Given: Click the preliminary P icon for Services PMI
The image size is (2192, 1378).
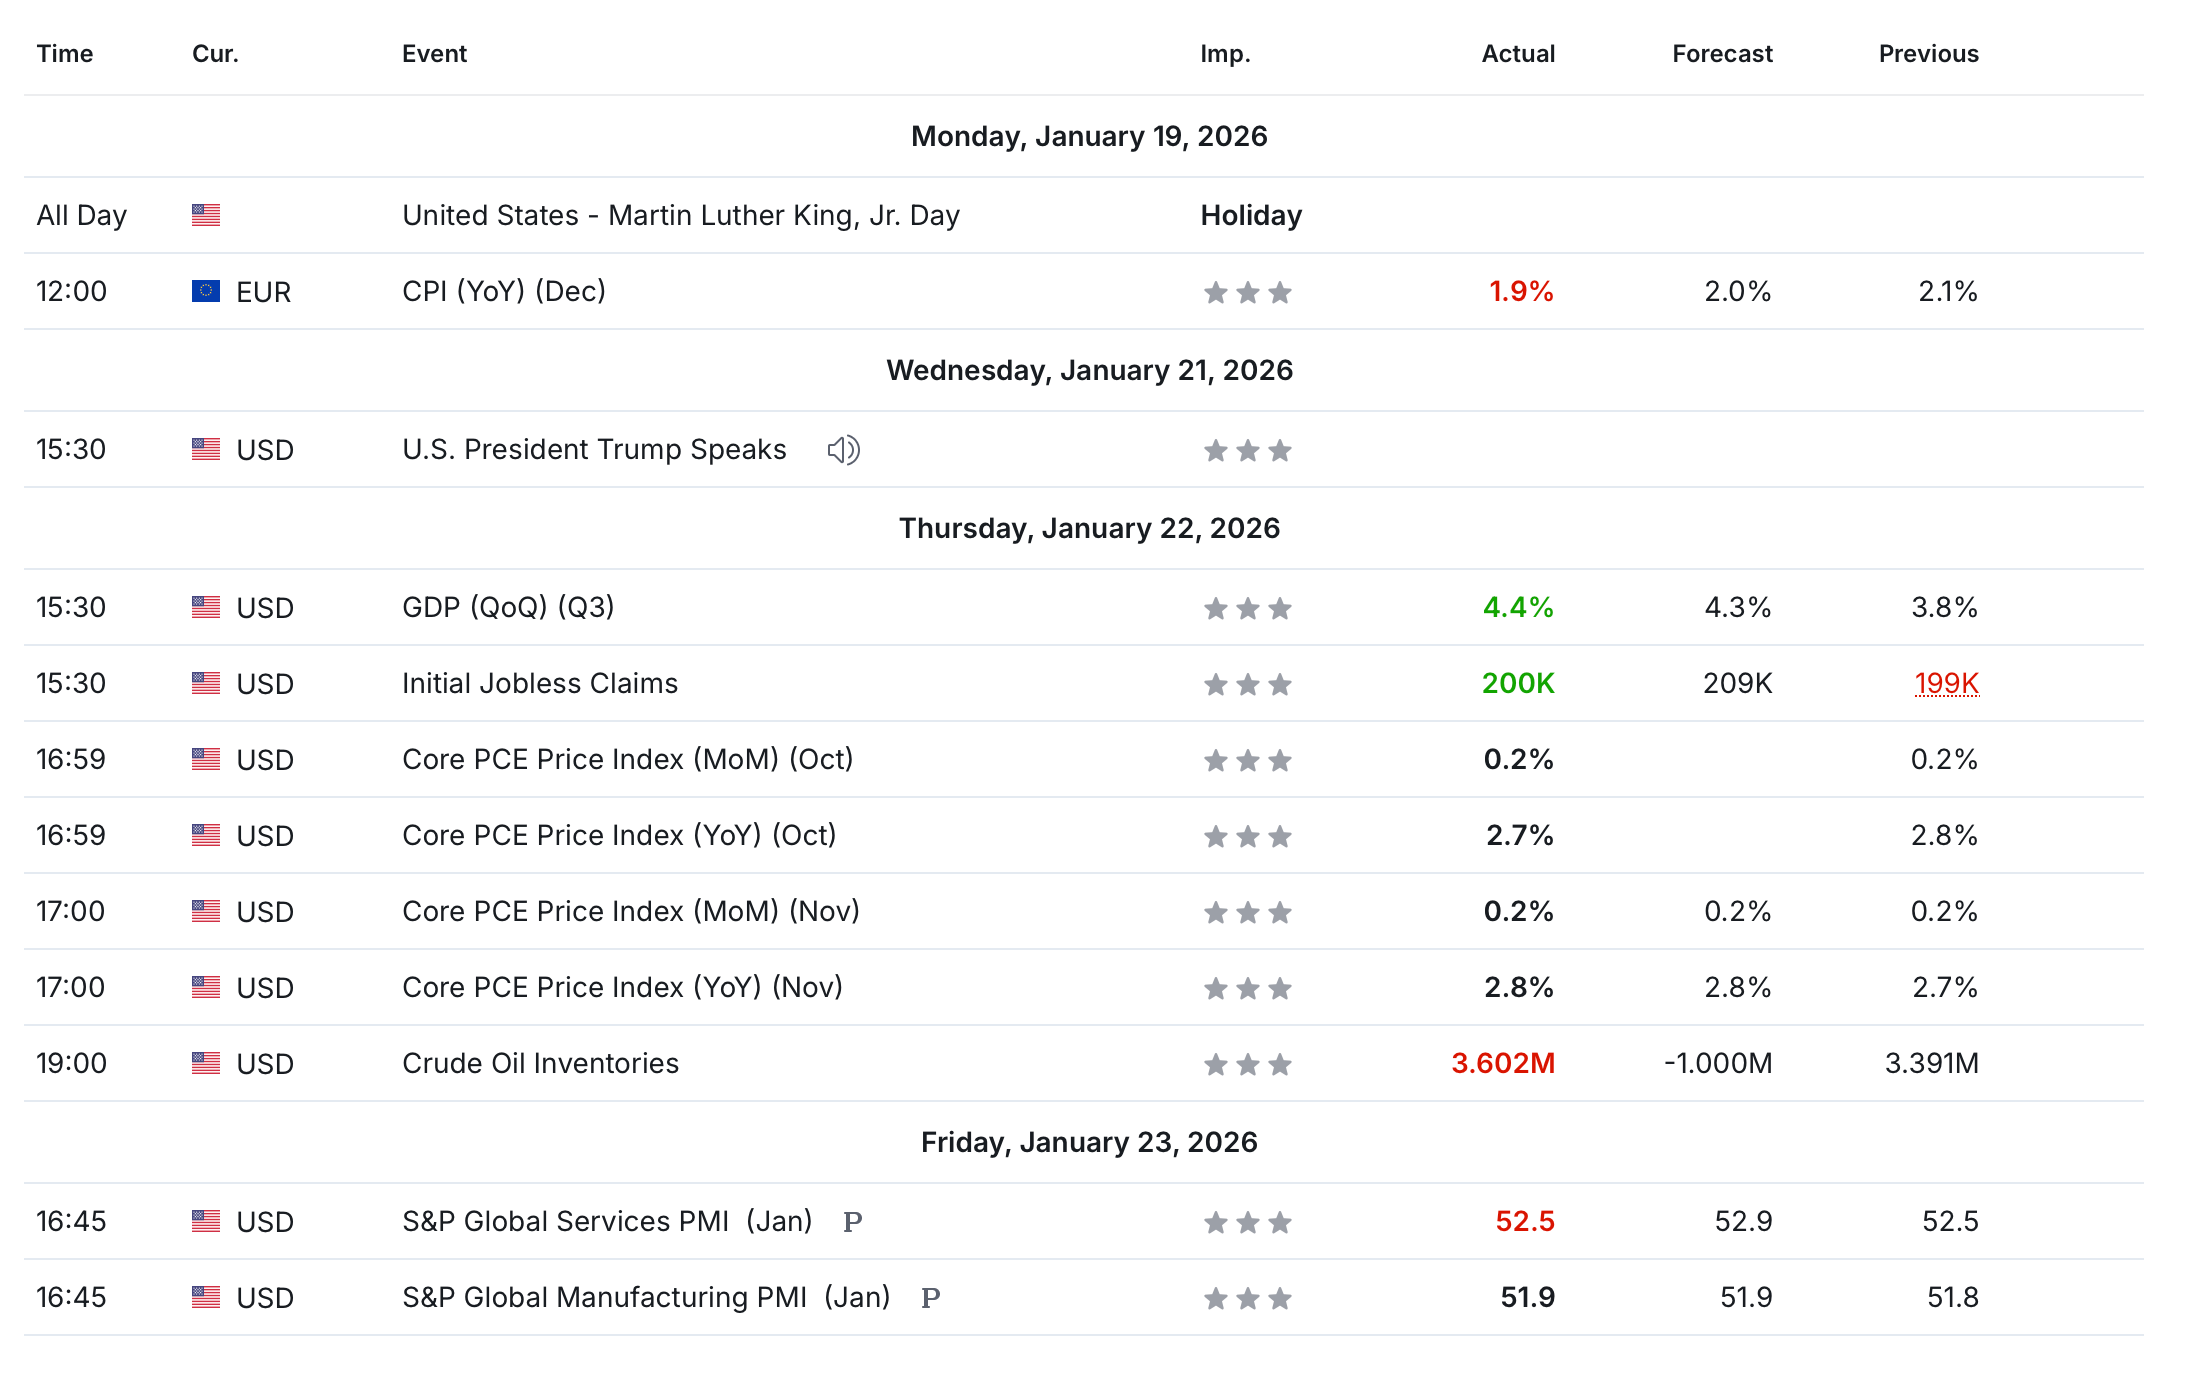Looking at the screenshot, I should click(x=852, y=1222).
